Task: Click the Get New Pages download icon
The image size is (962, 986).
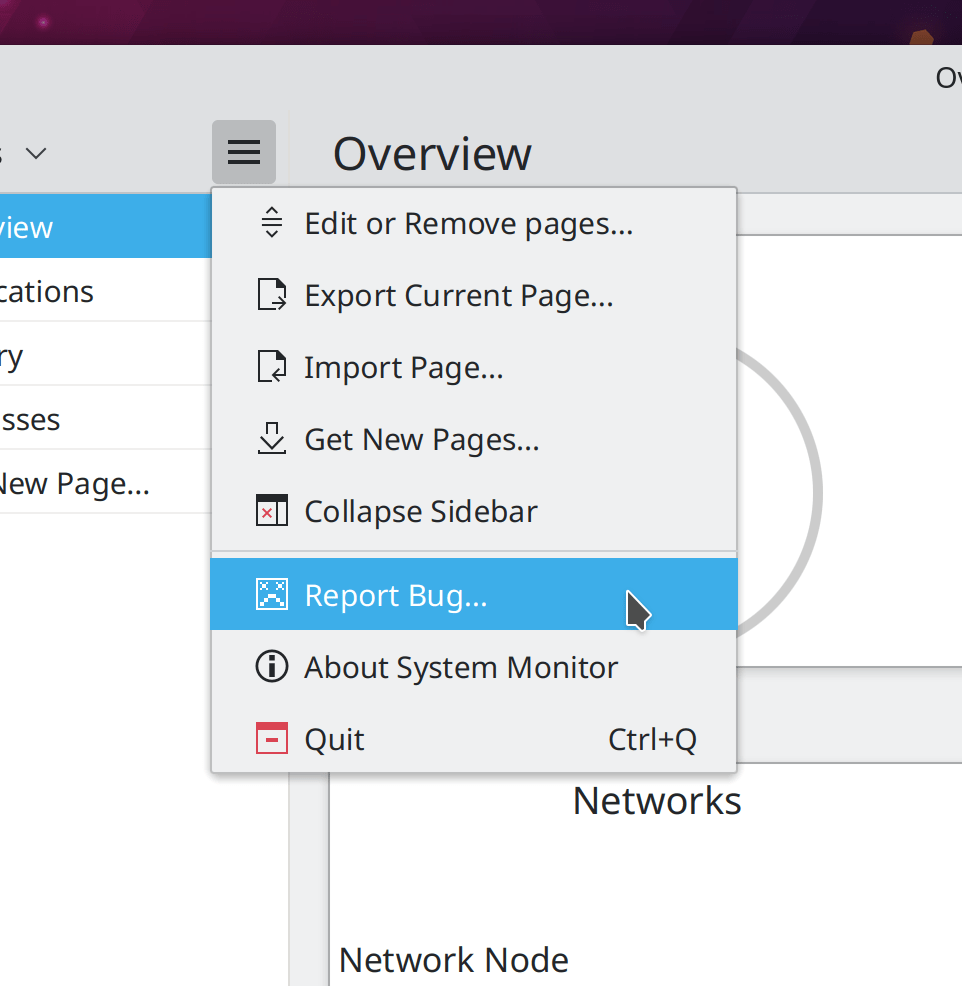Action: click(x=271, y=439)
